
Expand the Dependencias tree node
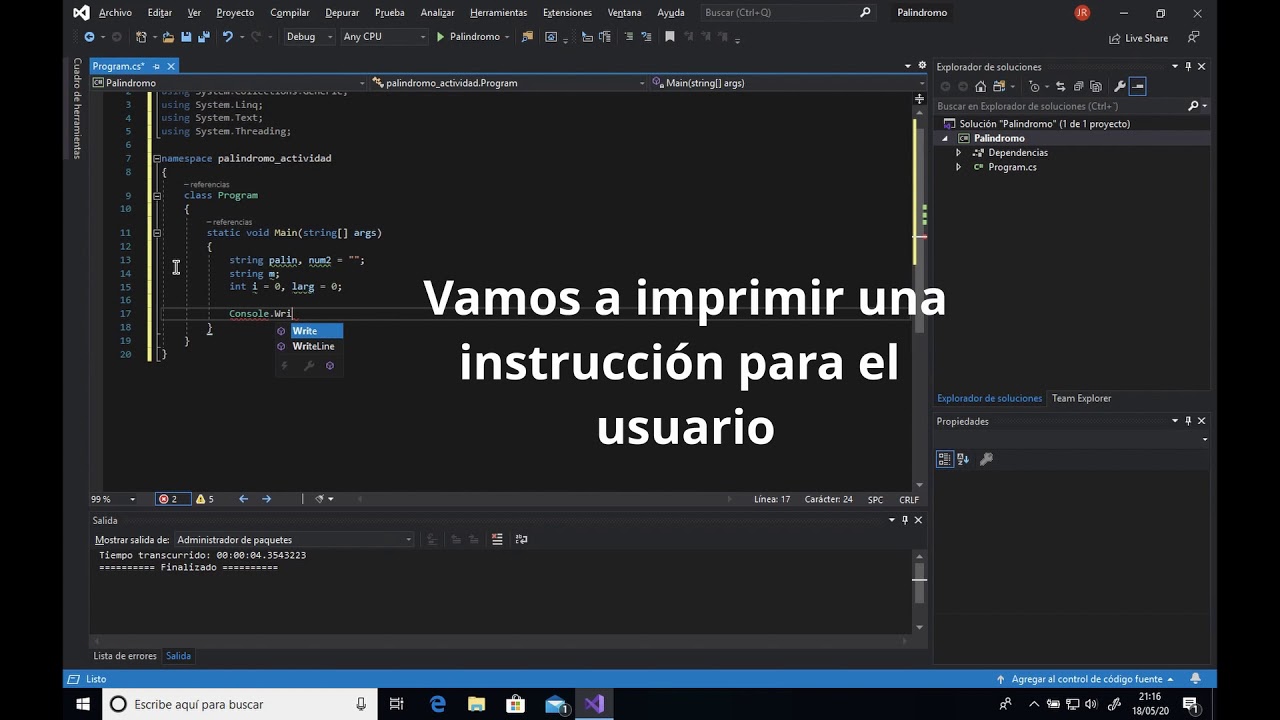click(x=958, y=153)
